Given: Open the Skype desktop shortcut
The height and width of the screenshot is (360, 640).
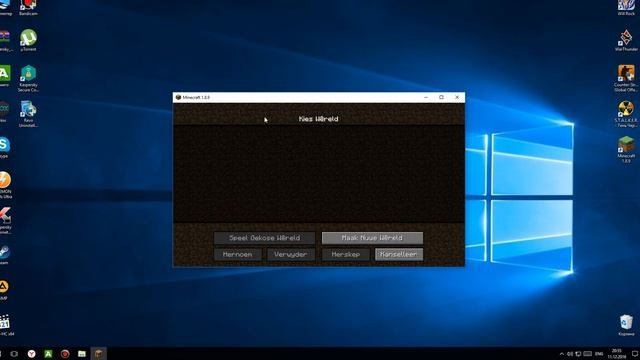Looking at the screenshot, I should pyautogui.click(x=4, y=147).
